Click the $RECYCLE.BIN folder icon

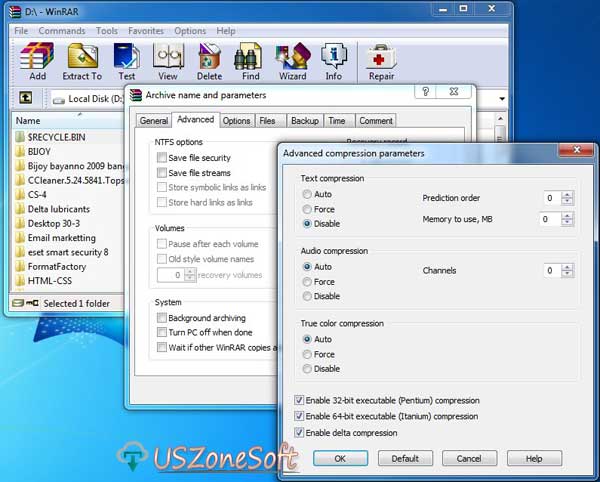click(x=20, y=137)
